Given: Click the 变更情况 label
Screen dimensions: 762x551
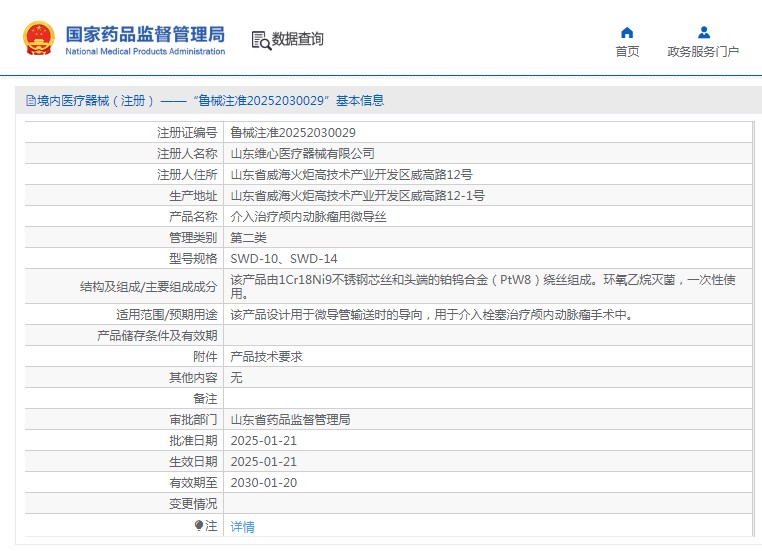Looking at the screenshot, I should 193,504.
